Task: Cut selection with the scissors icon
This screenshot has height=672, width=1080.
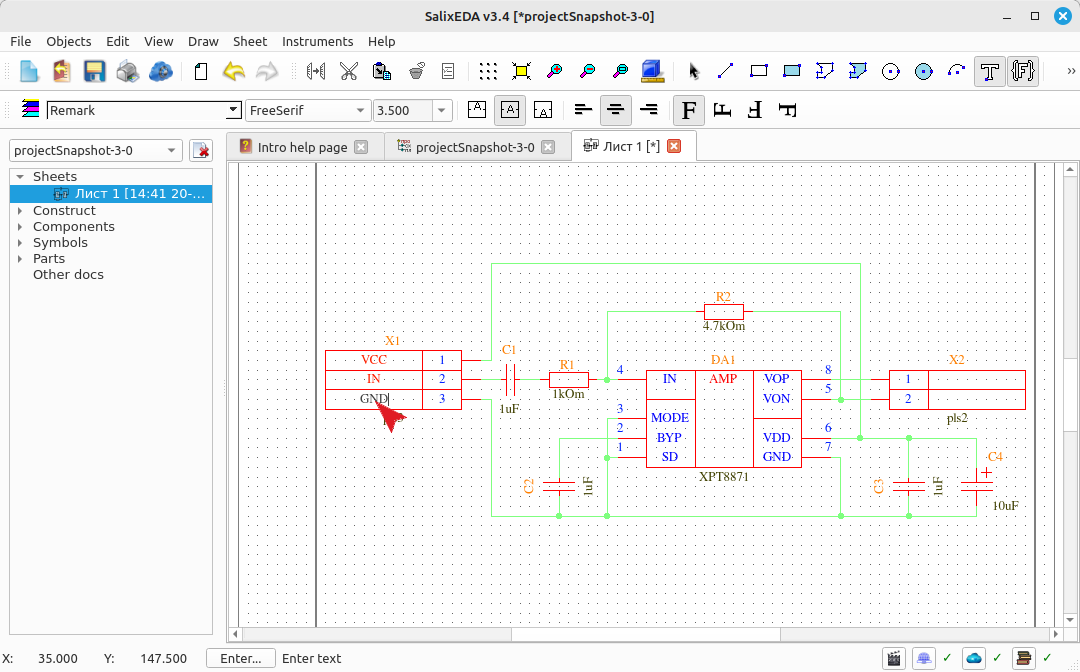Action: (349, 71)
